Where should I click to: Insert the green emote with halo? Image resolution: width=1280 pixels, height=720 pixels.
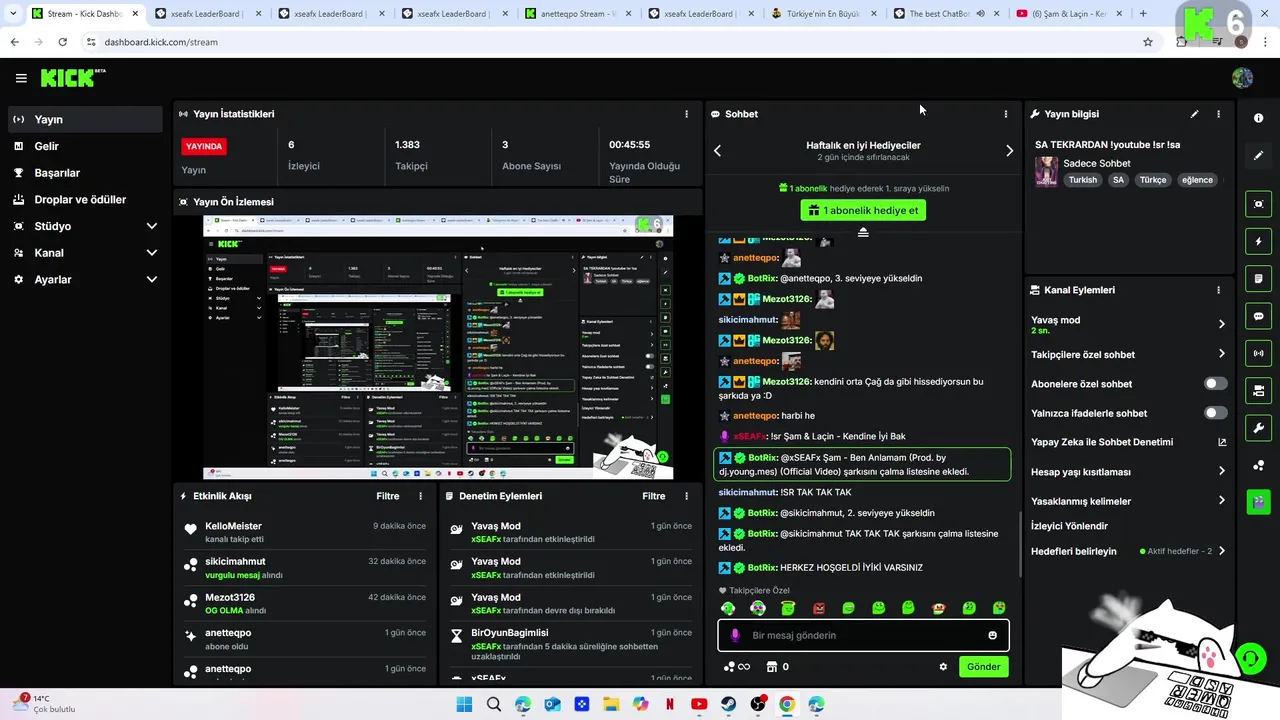coord(788,608)
